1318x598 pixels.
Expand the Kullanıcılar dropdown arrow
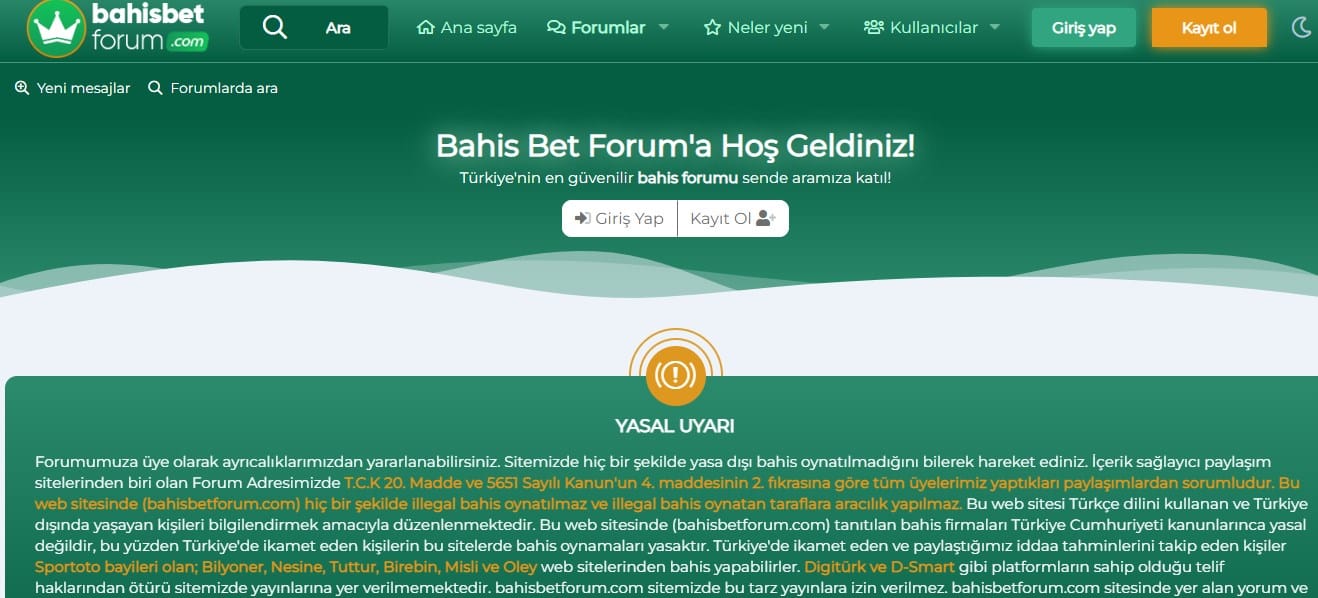coord(995,27)
